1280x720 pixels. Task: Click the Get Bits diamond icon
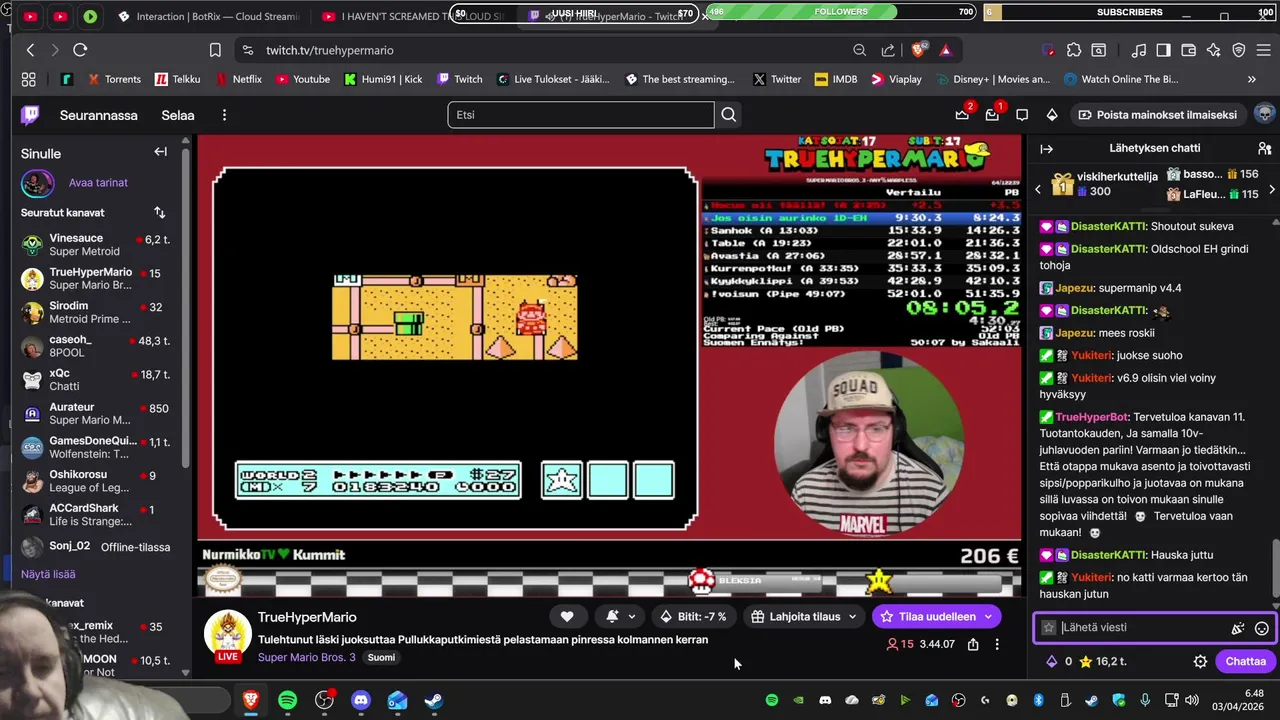[1052, 115]
